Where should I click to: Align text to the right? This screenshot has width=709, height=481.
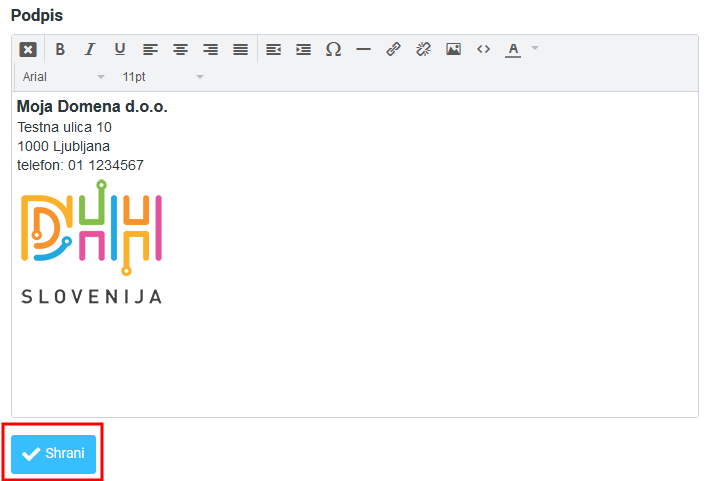(210, 49)
